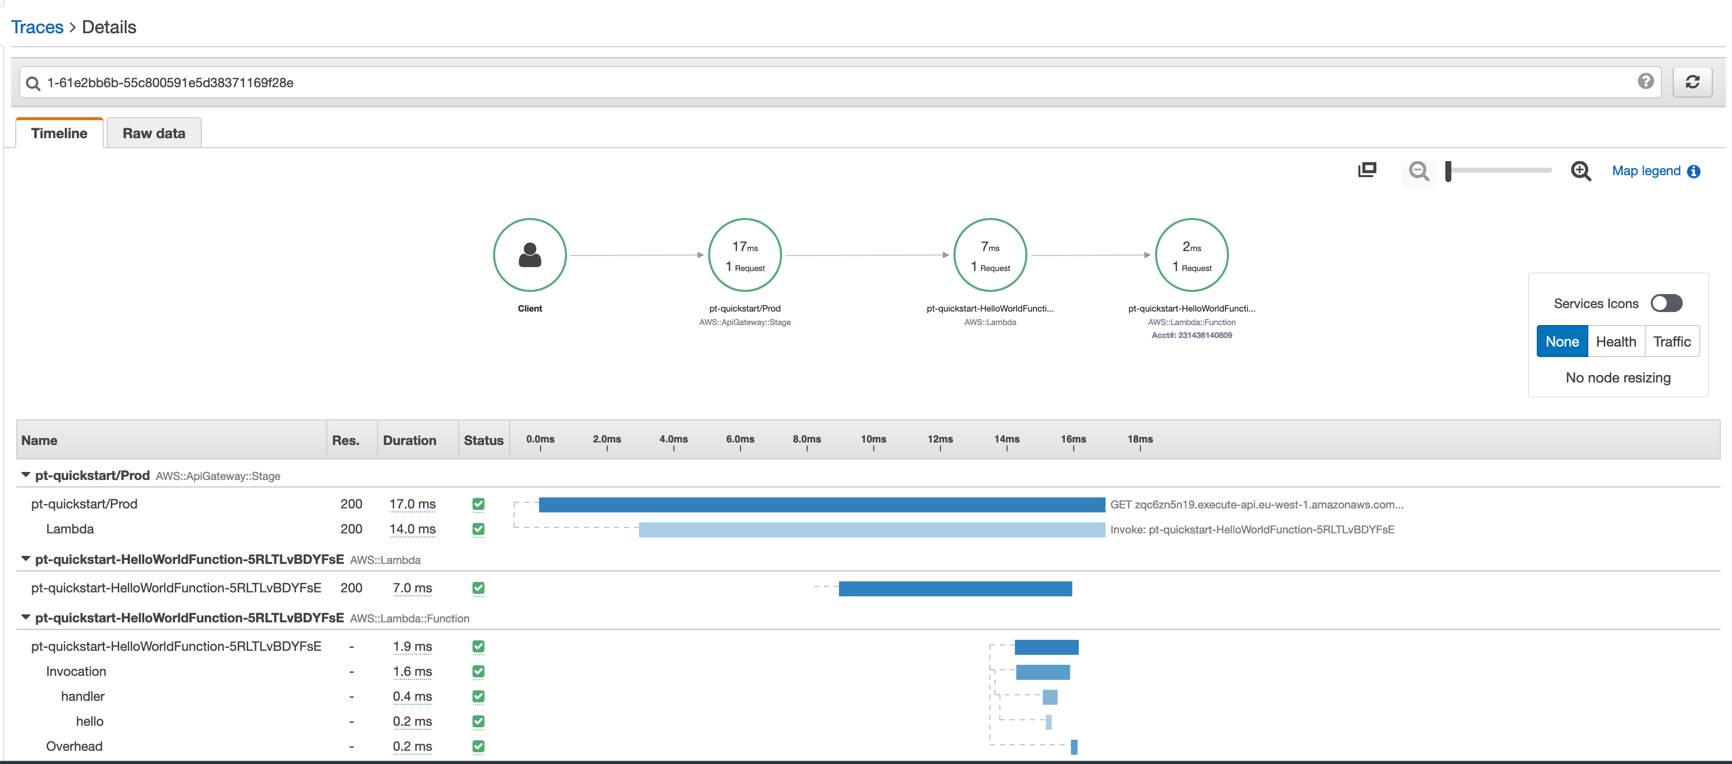Viewport: 1732px width, 764px height.
Task: Switch to the Raw data tab
Action: click(154, 133)
